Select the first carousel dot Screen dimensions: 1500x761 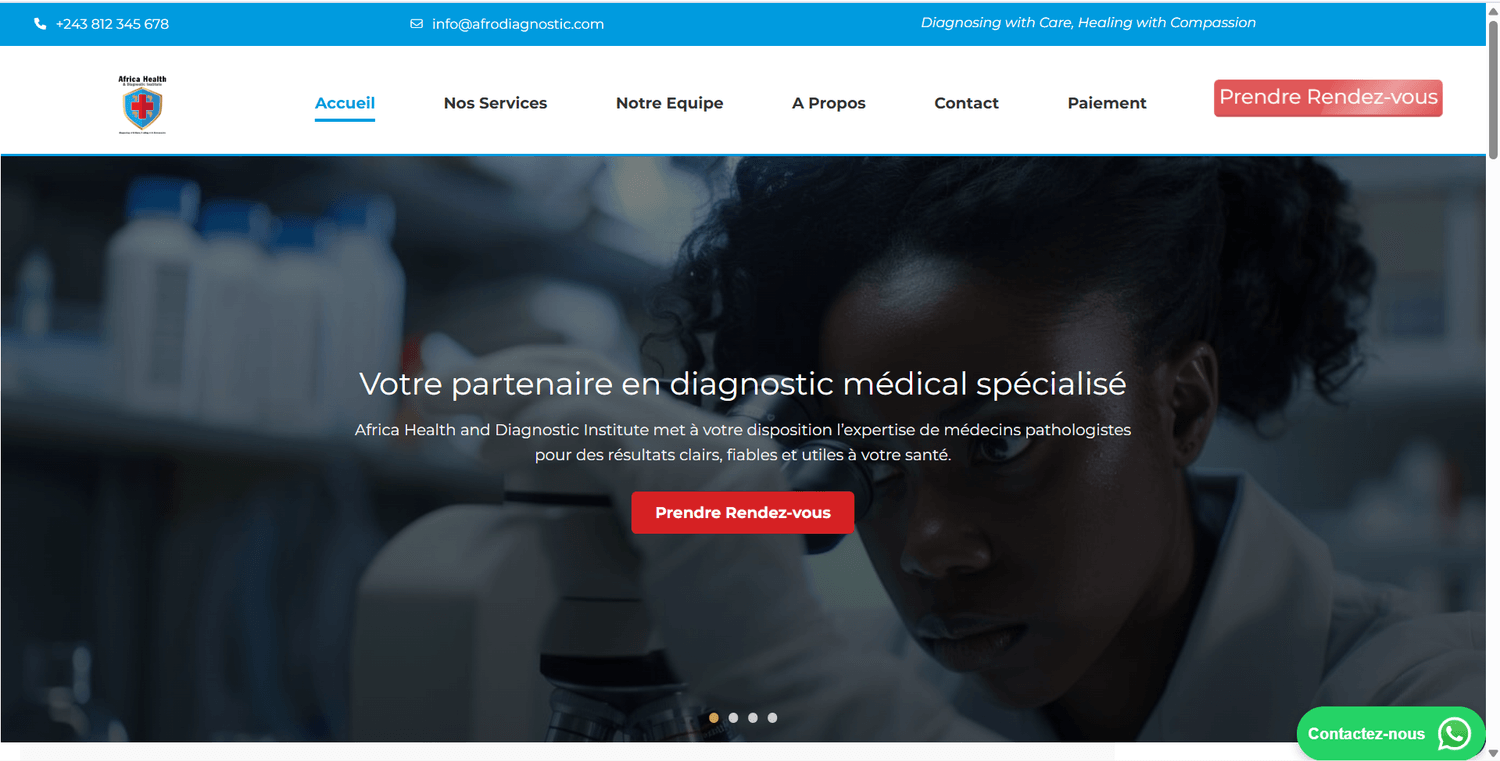pyautogui.click(x=713, y=717)
